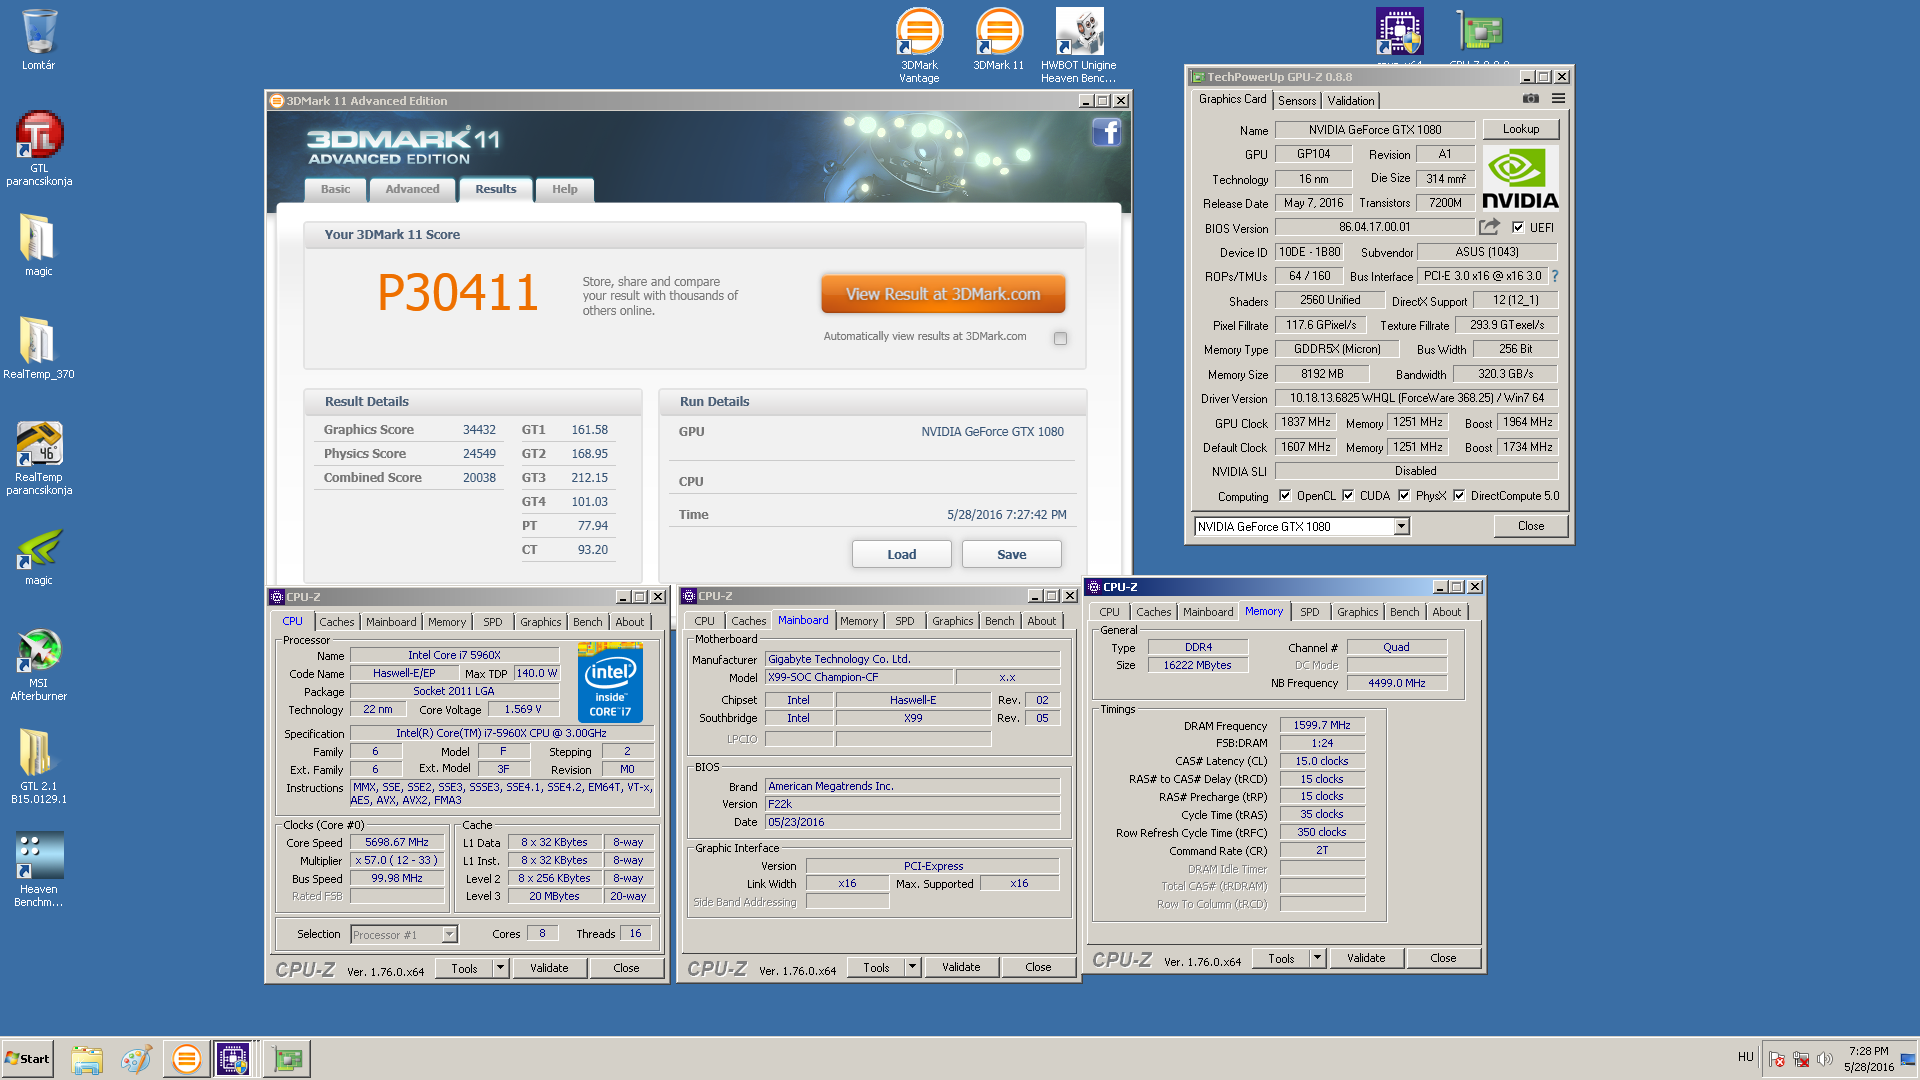Open the Lomtár recycle bin desktop icon
The image size is (1920, 1080).
(x=39, y=40)
